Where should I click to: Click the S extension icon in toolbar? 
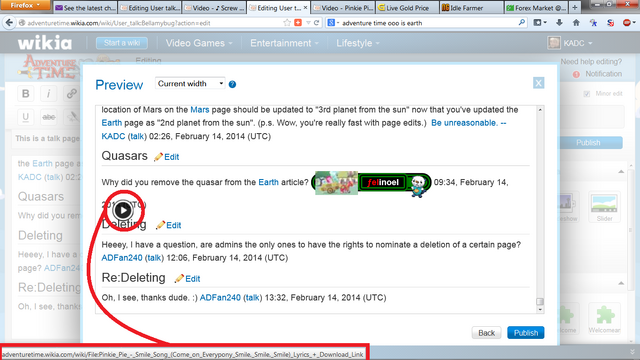[611, 23]
